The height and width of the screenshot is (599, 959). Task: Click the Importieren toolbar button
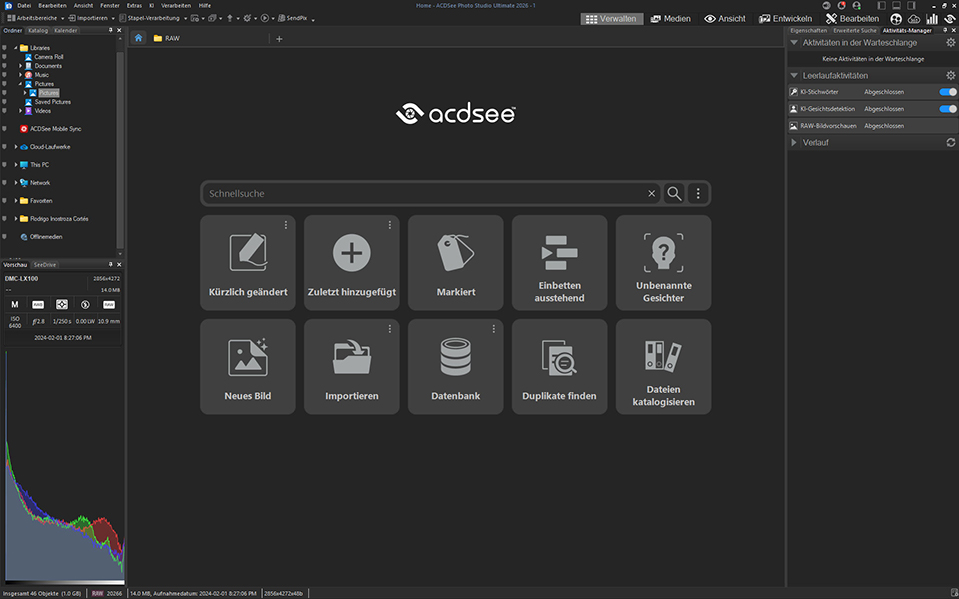[x=90, y=18]
